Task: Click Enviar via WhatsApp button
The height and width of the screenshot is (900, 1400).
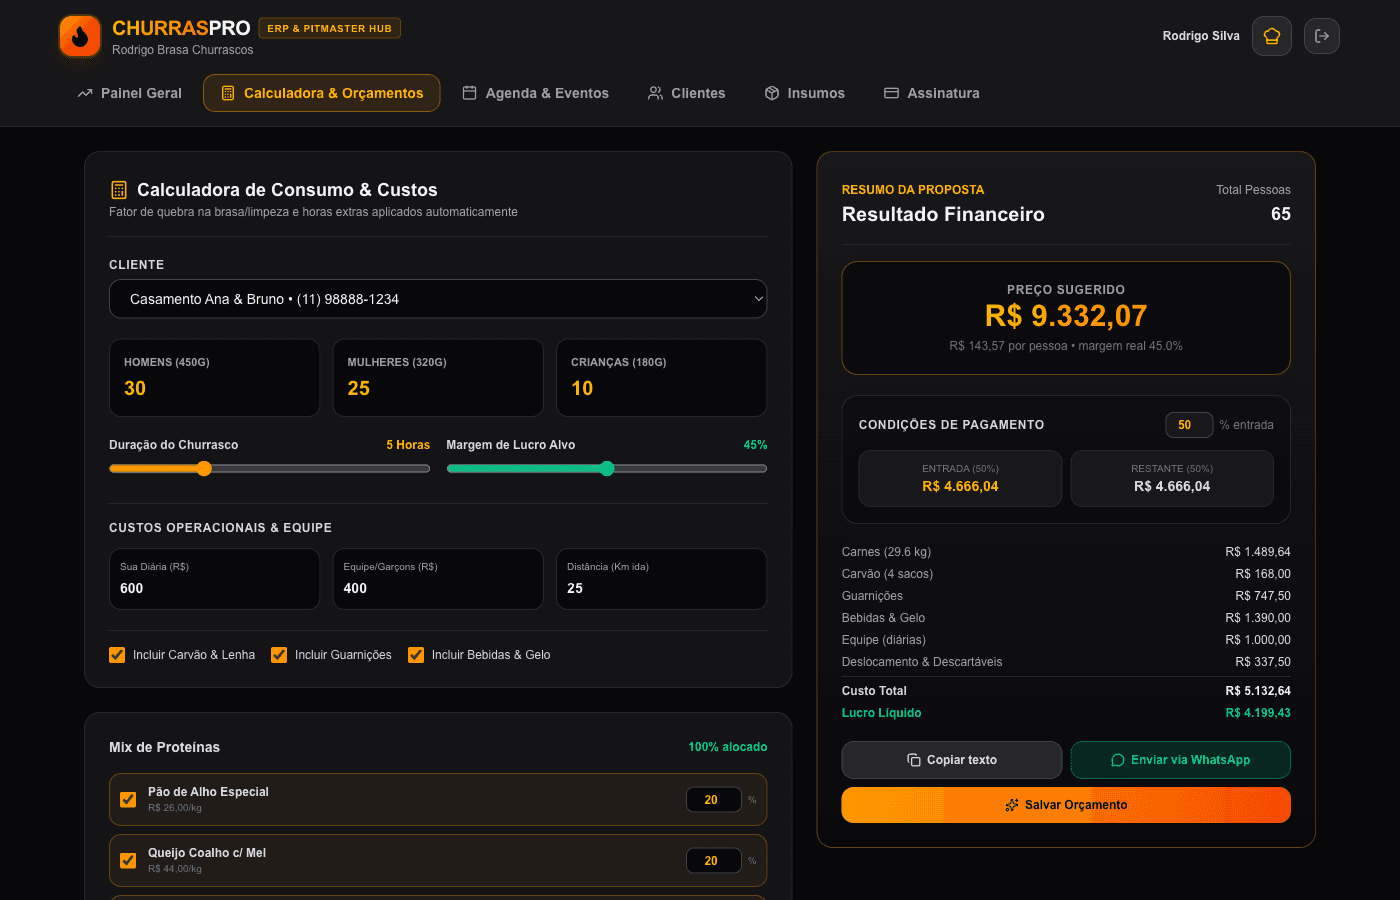Action: 1181,760
